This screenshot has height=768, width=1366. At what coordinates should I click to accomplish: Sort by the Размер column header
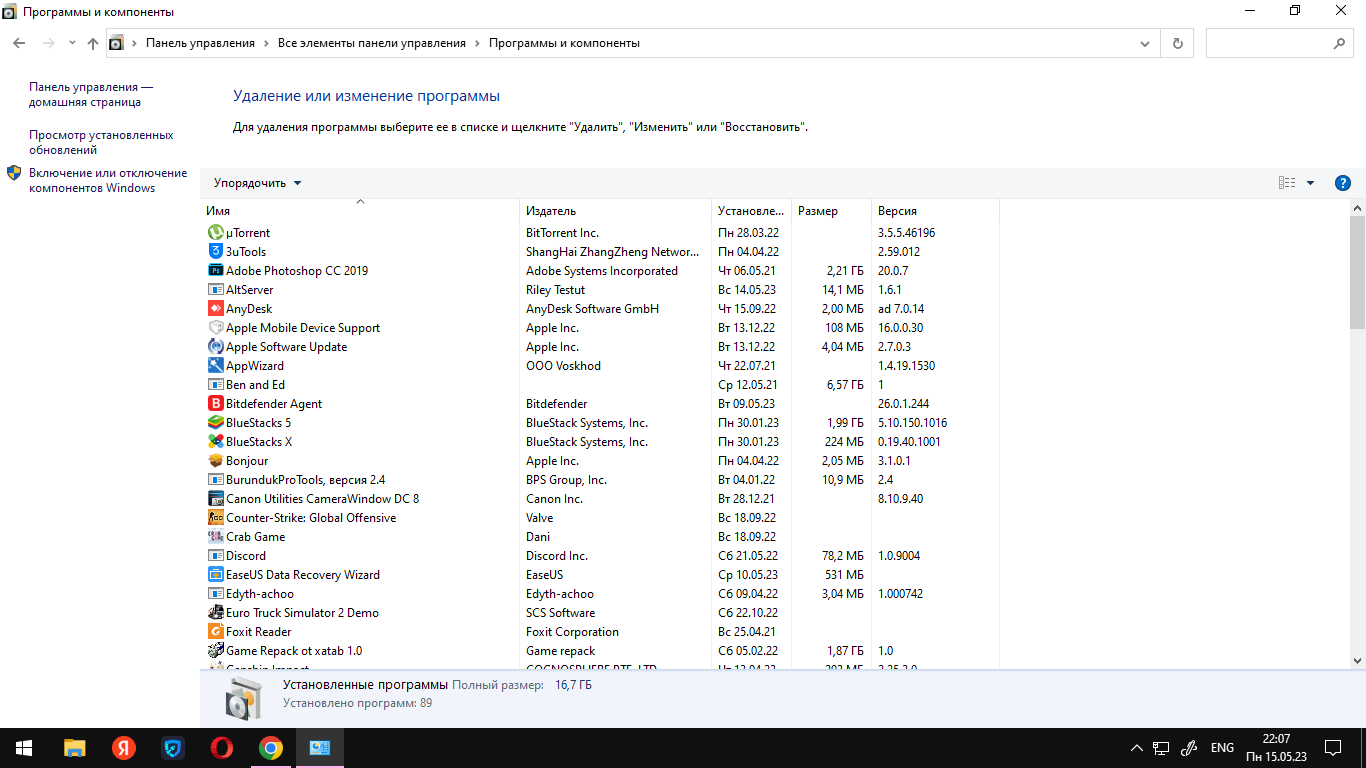[x=831, y=211]
